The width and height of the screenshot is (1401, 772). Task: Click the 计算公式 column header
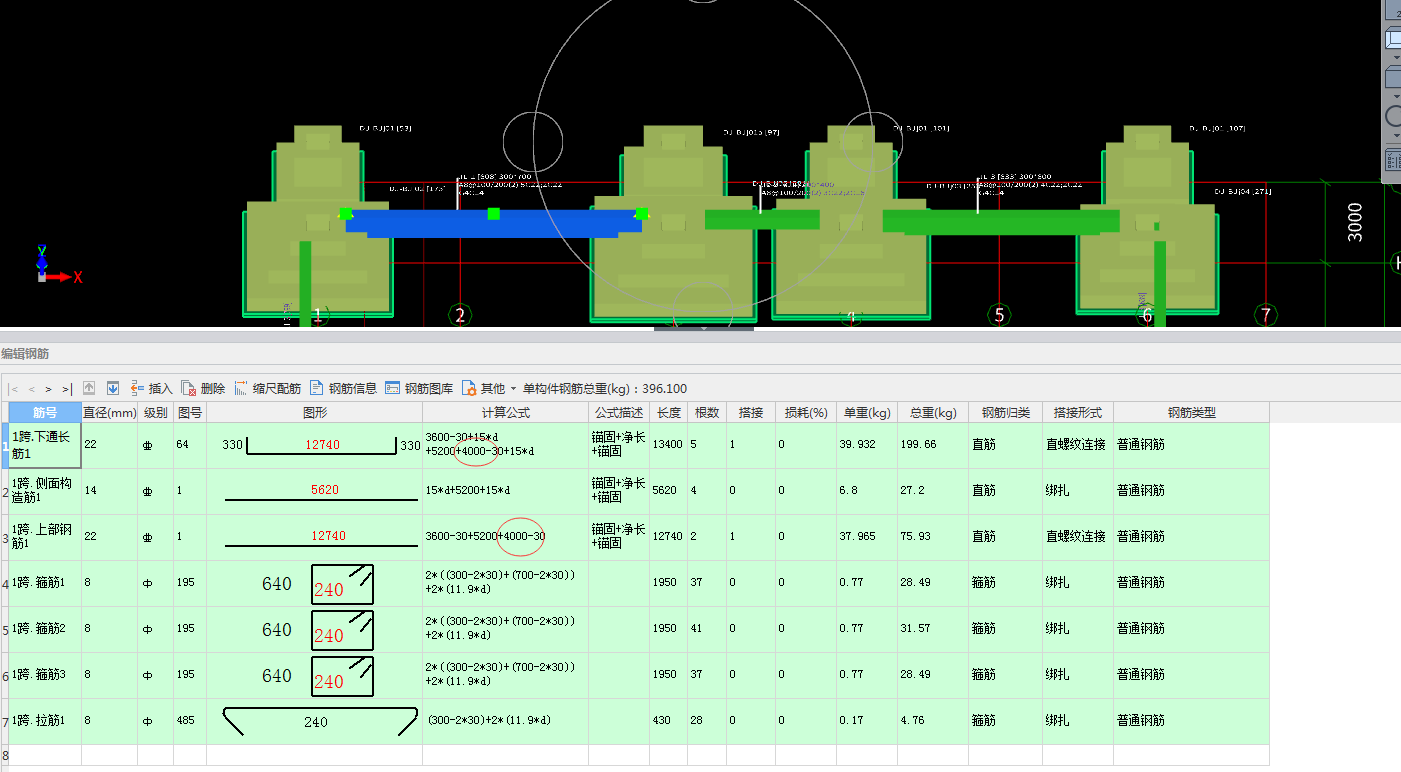505,412
